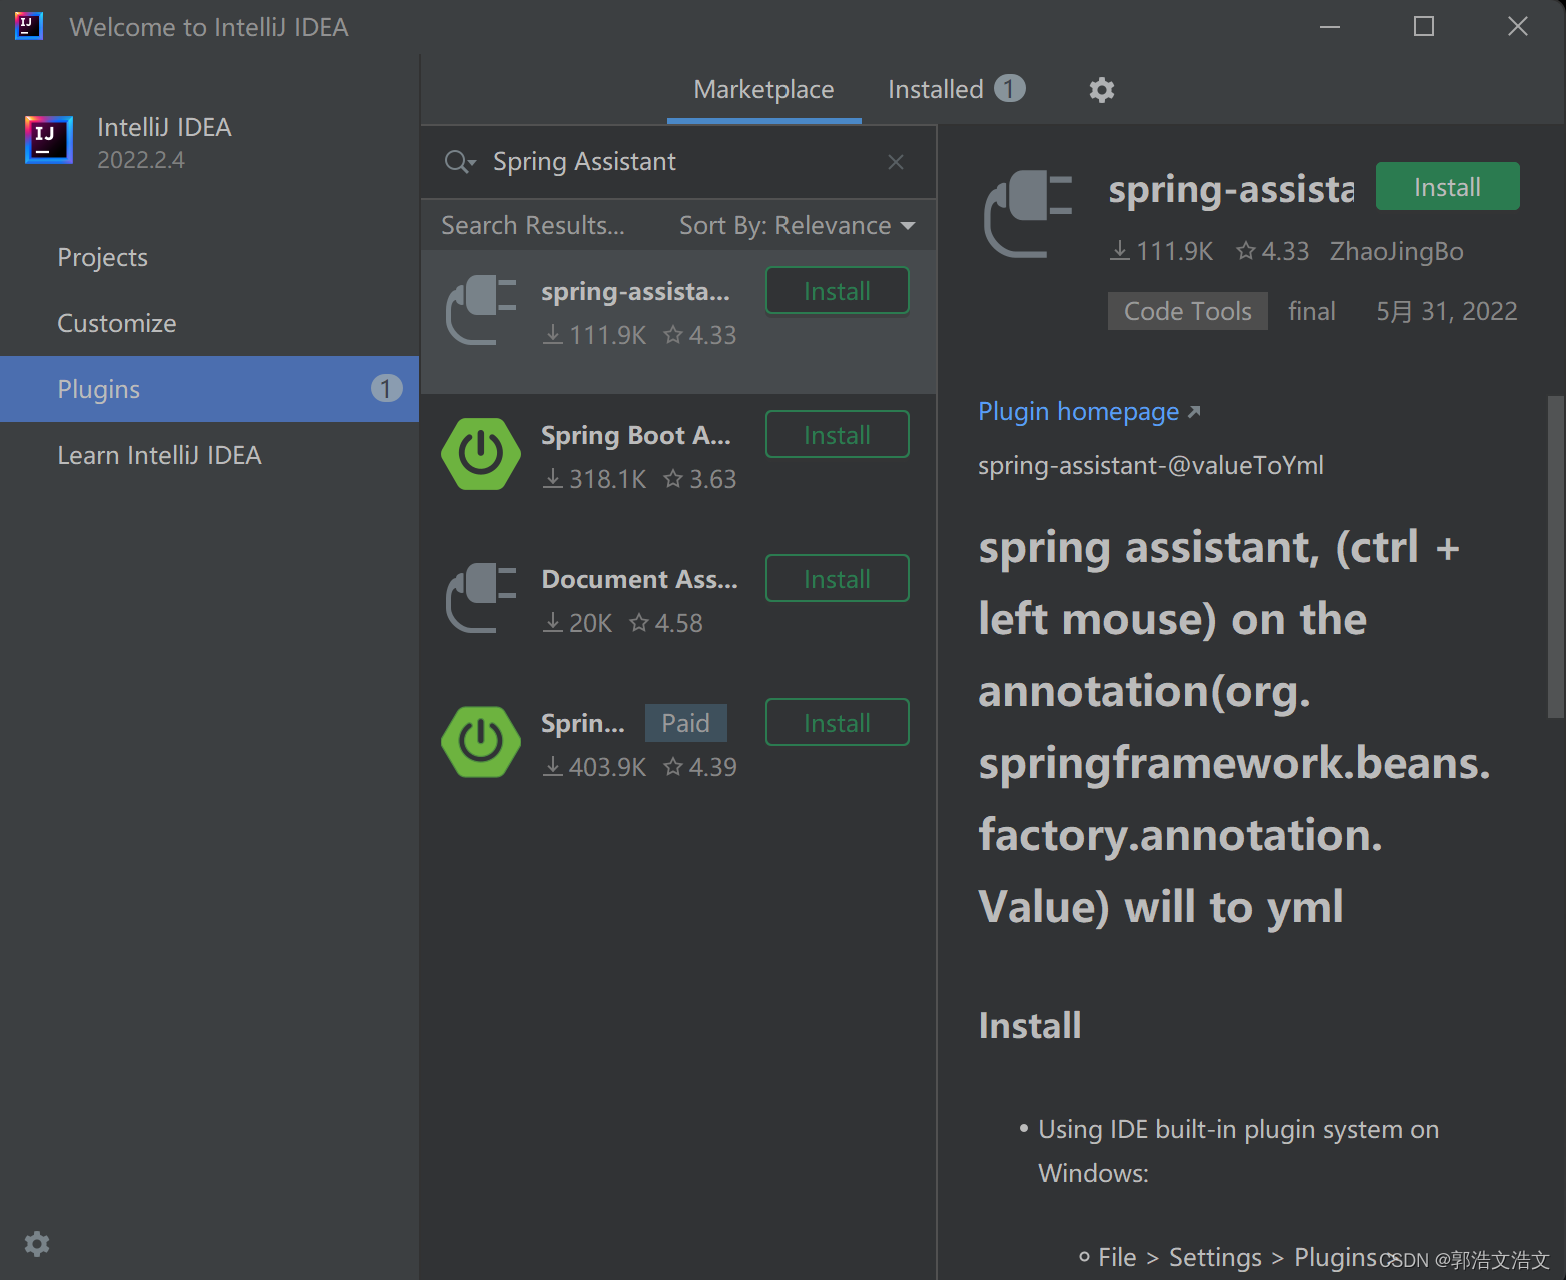Select the spring-assista... result row title
This screenshot has height=1280, width=1566.
635,292
